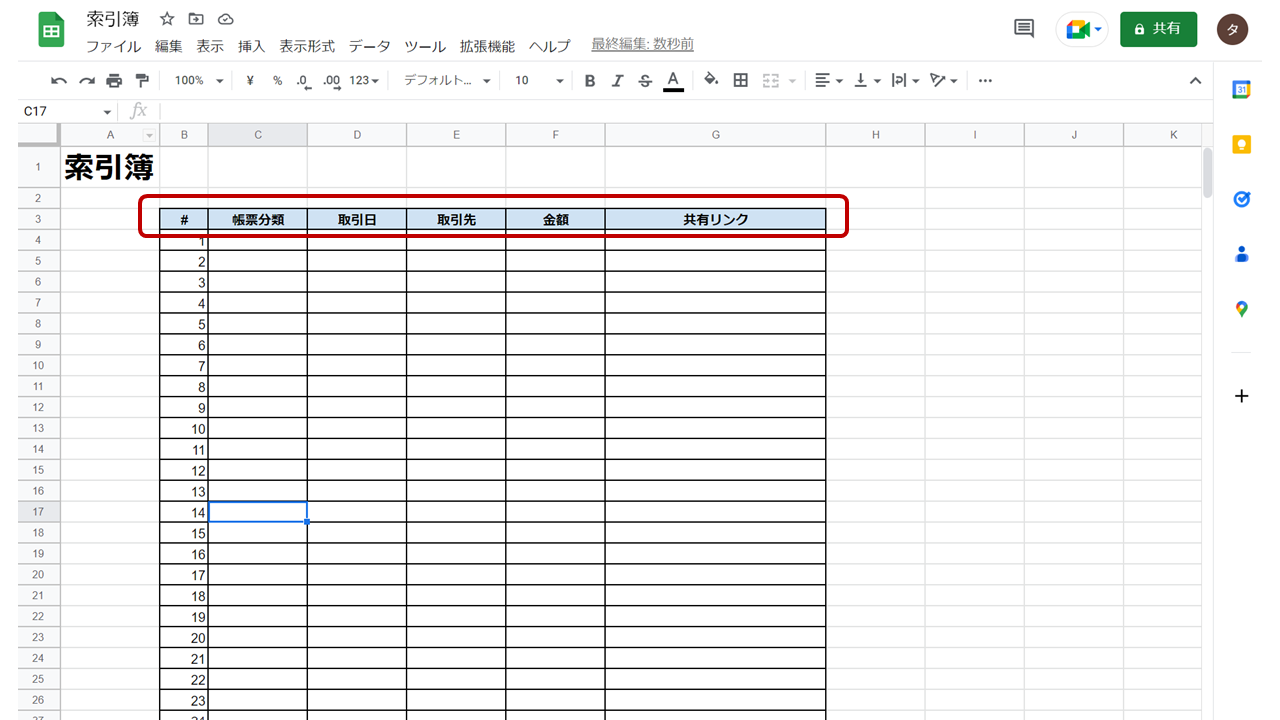Click the undo icon

[x=59, y=81]
